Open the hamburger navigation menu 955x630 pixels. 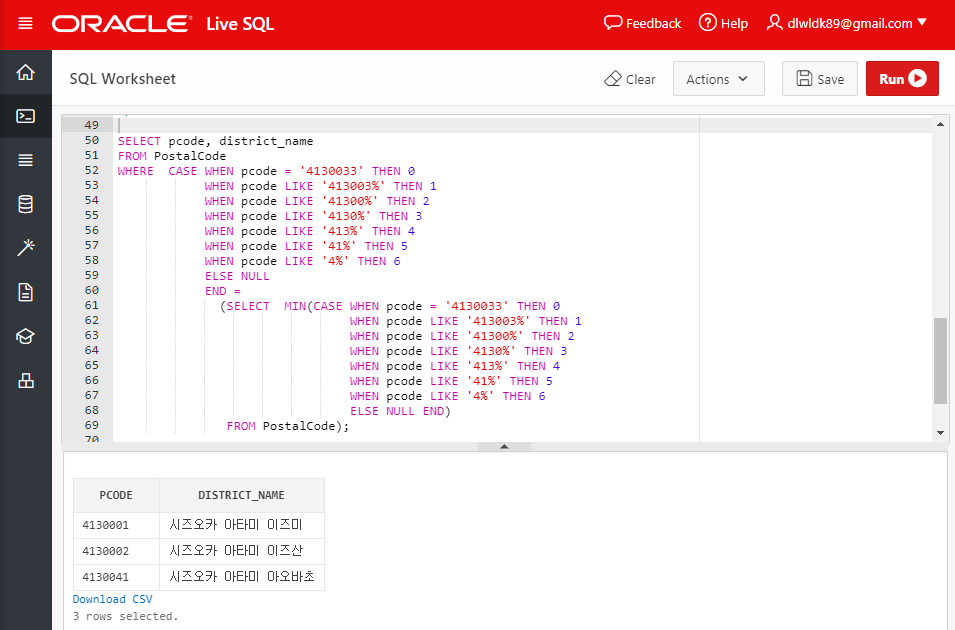pyautogui.click(x=26, y=24)
